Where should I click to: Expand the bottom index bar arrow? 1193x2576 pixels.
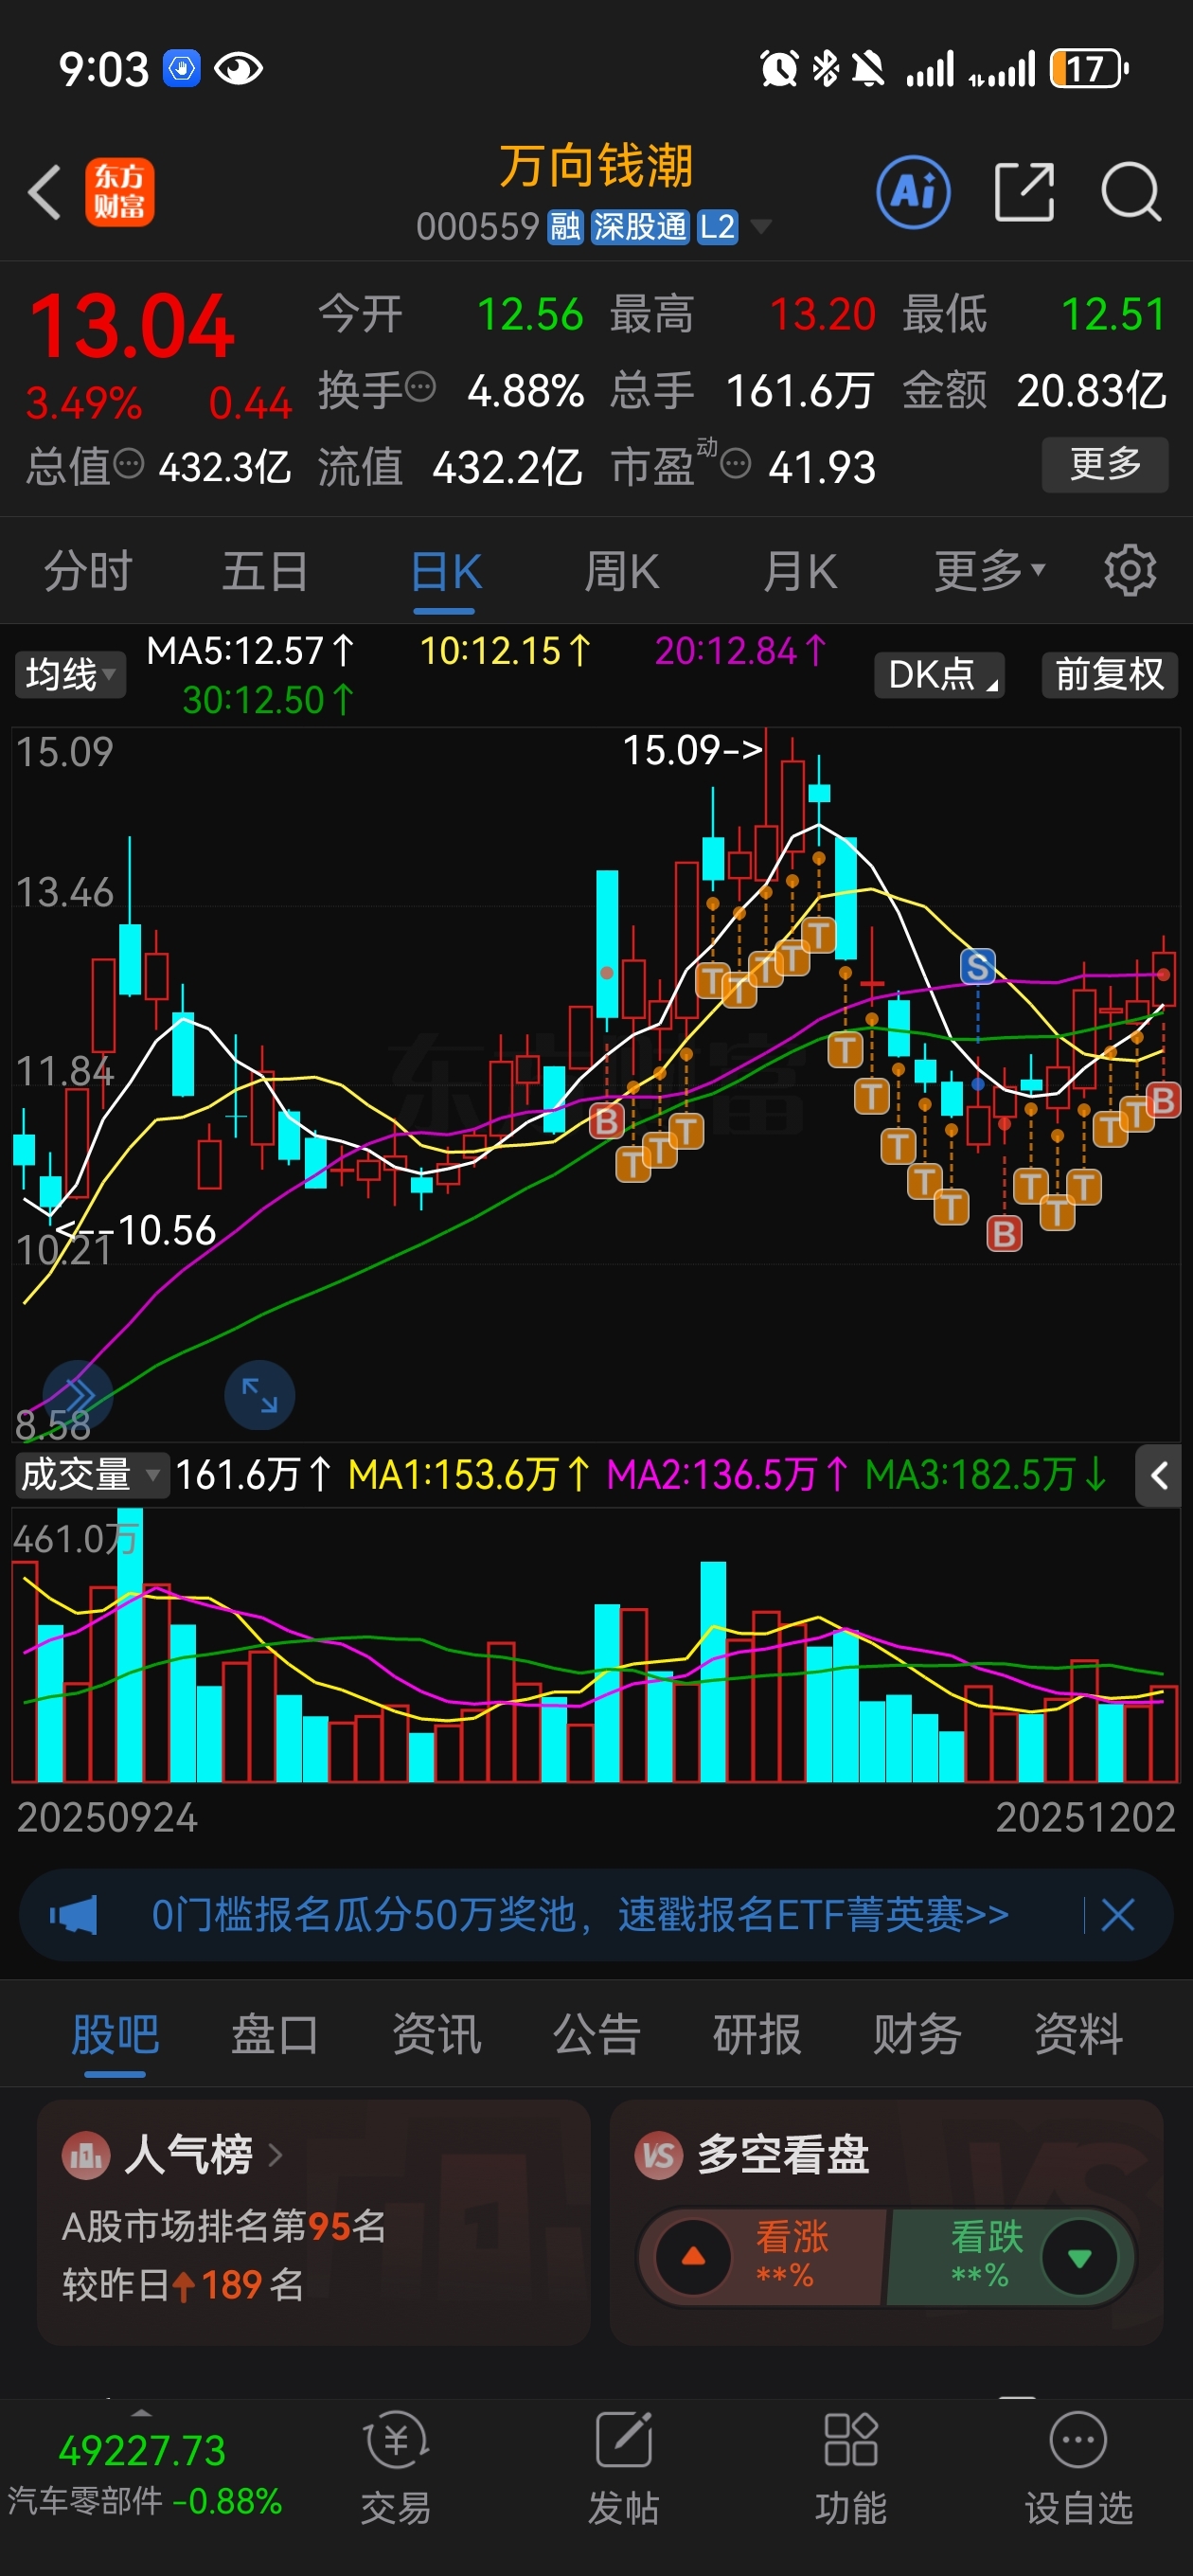click(x=141, y=2413)
